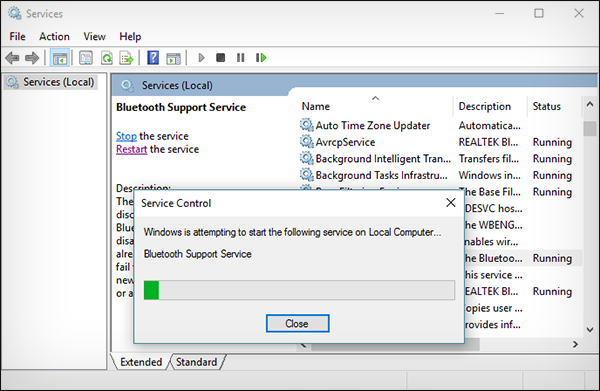Open the File menu

tap(18, 36)
